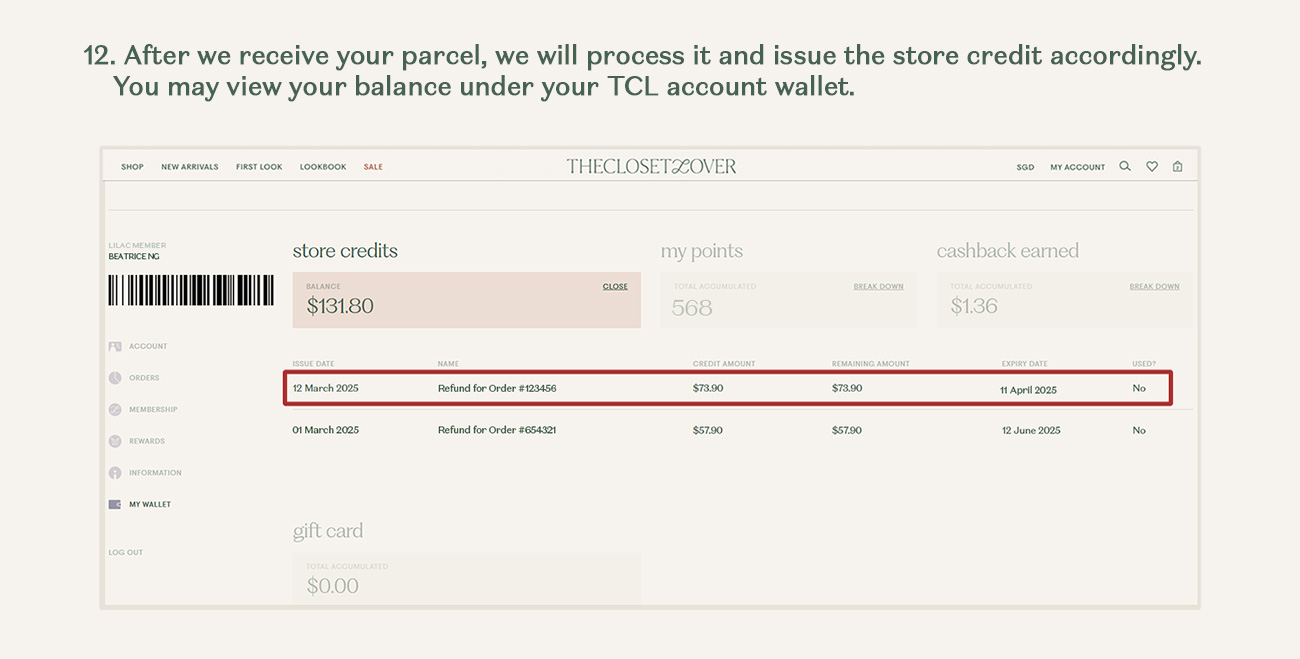
Task: Select the Refund for Order #123456 row
Action: (x=727, y=388)
